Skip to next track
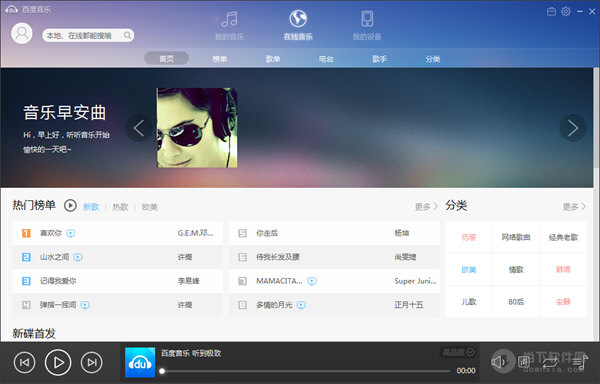The image size is (600, 384). [91, 362]
